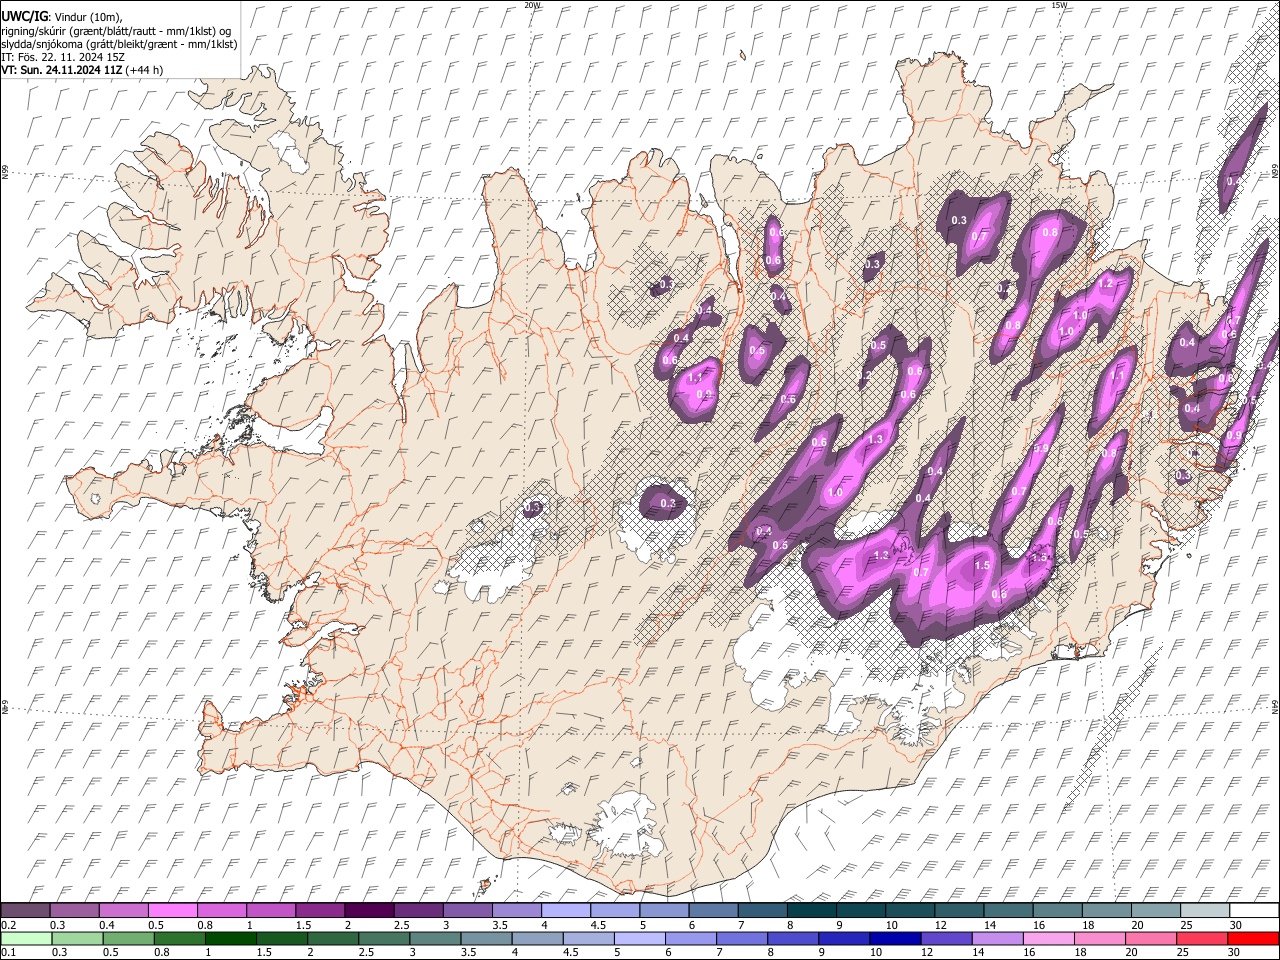Select the dark purple top-row swatch between 2 and 2.5
The width and height of the screenshot is (1280, 960).
pyautogui.click(x=368, y=910)
